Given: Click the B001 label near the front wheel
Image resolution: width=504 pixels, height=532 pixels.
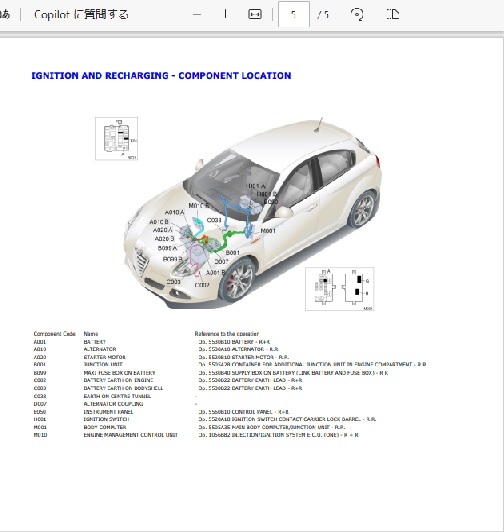Looking at the screenshot, I should tap(232, 252).
